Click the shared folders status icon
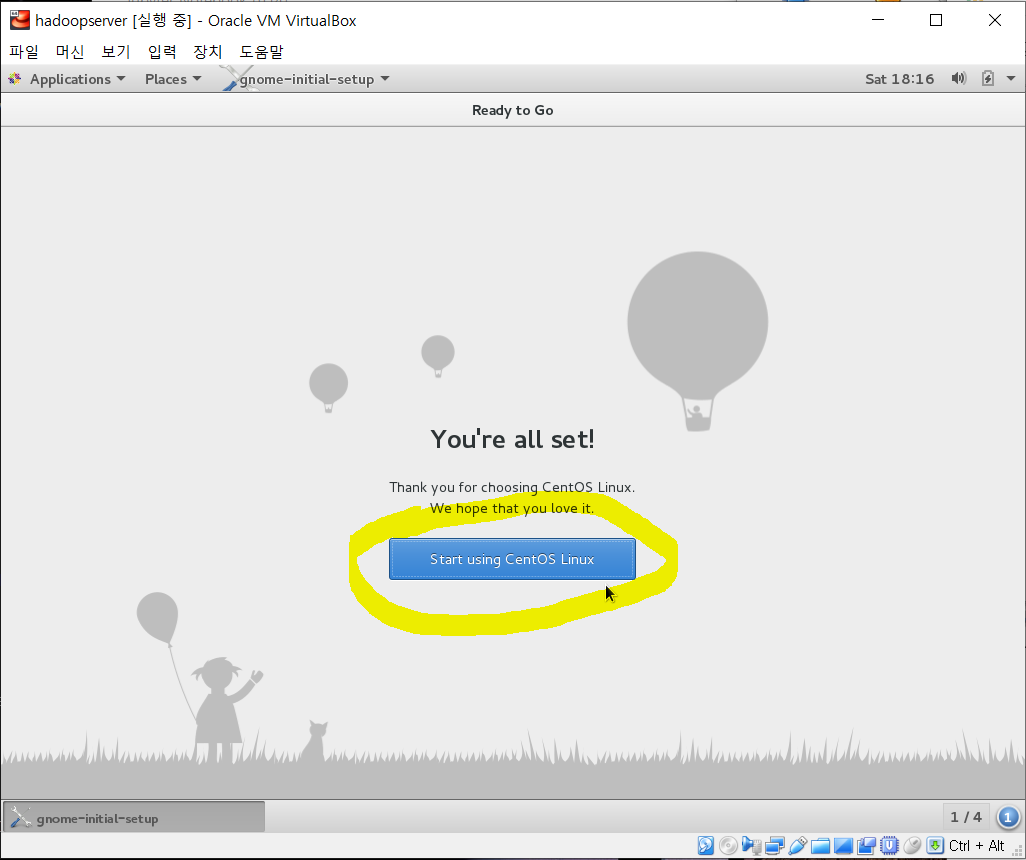 pos(821,846)
